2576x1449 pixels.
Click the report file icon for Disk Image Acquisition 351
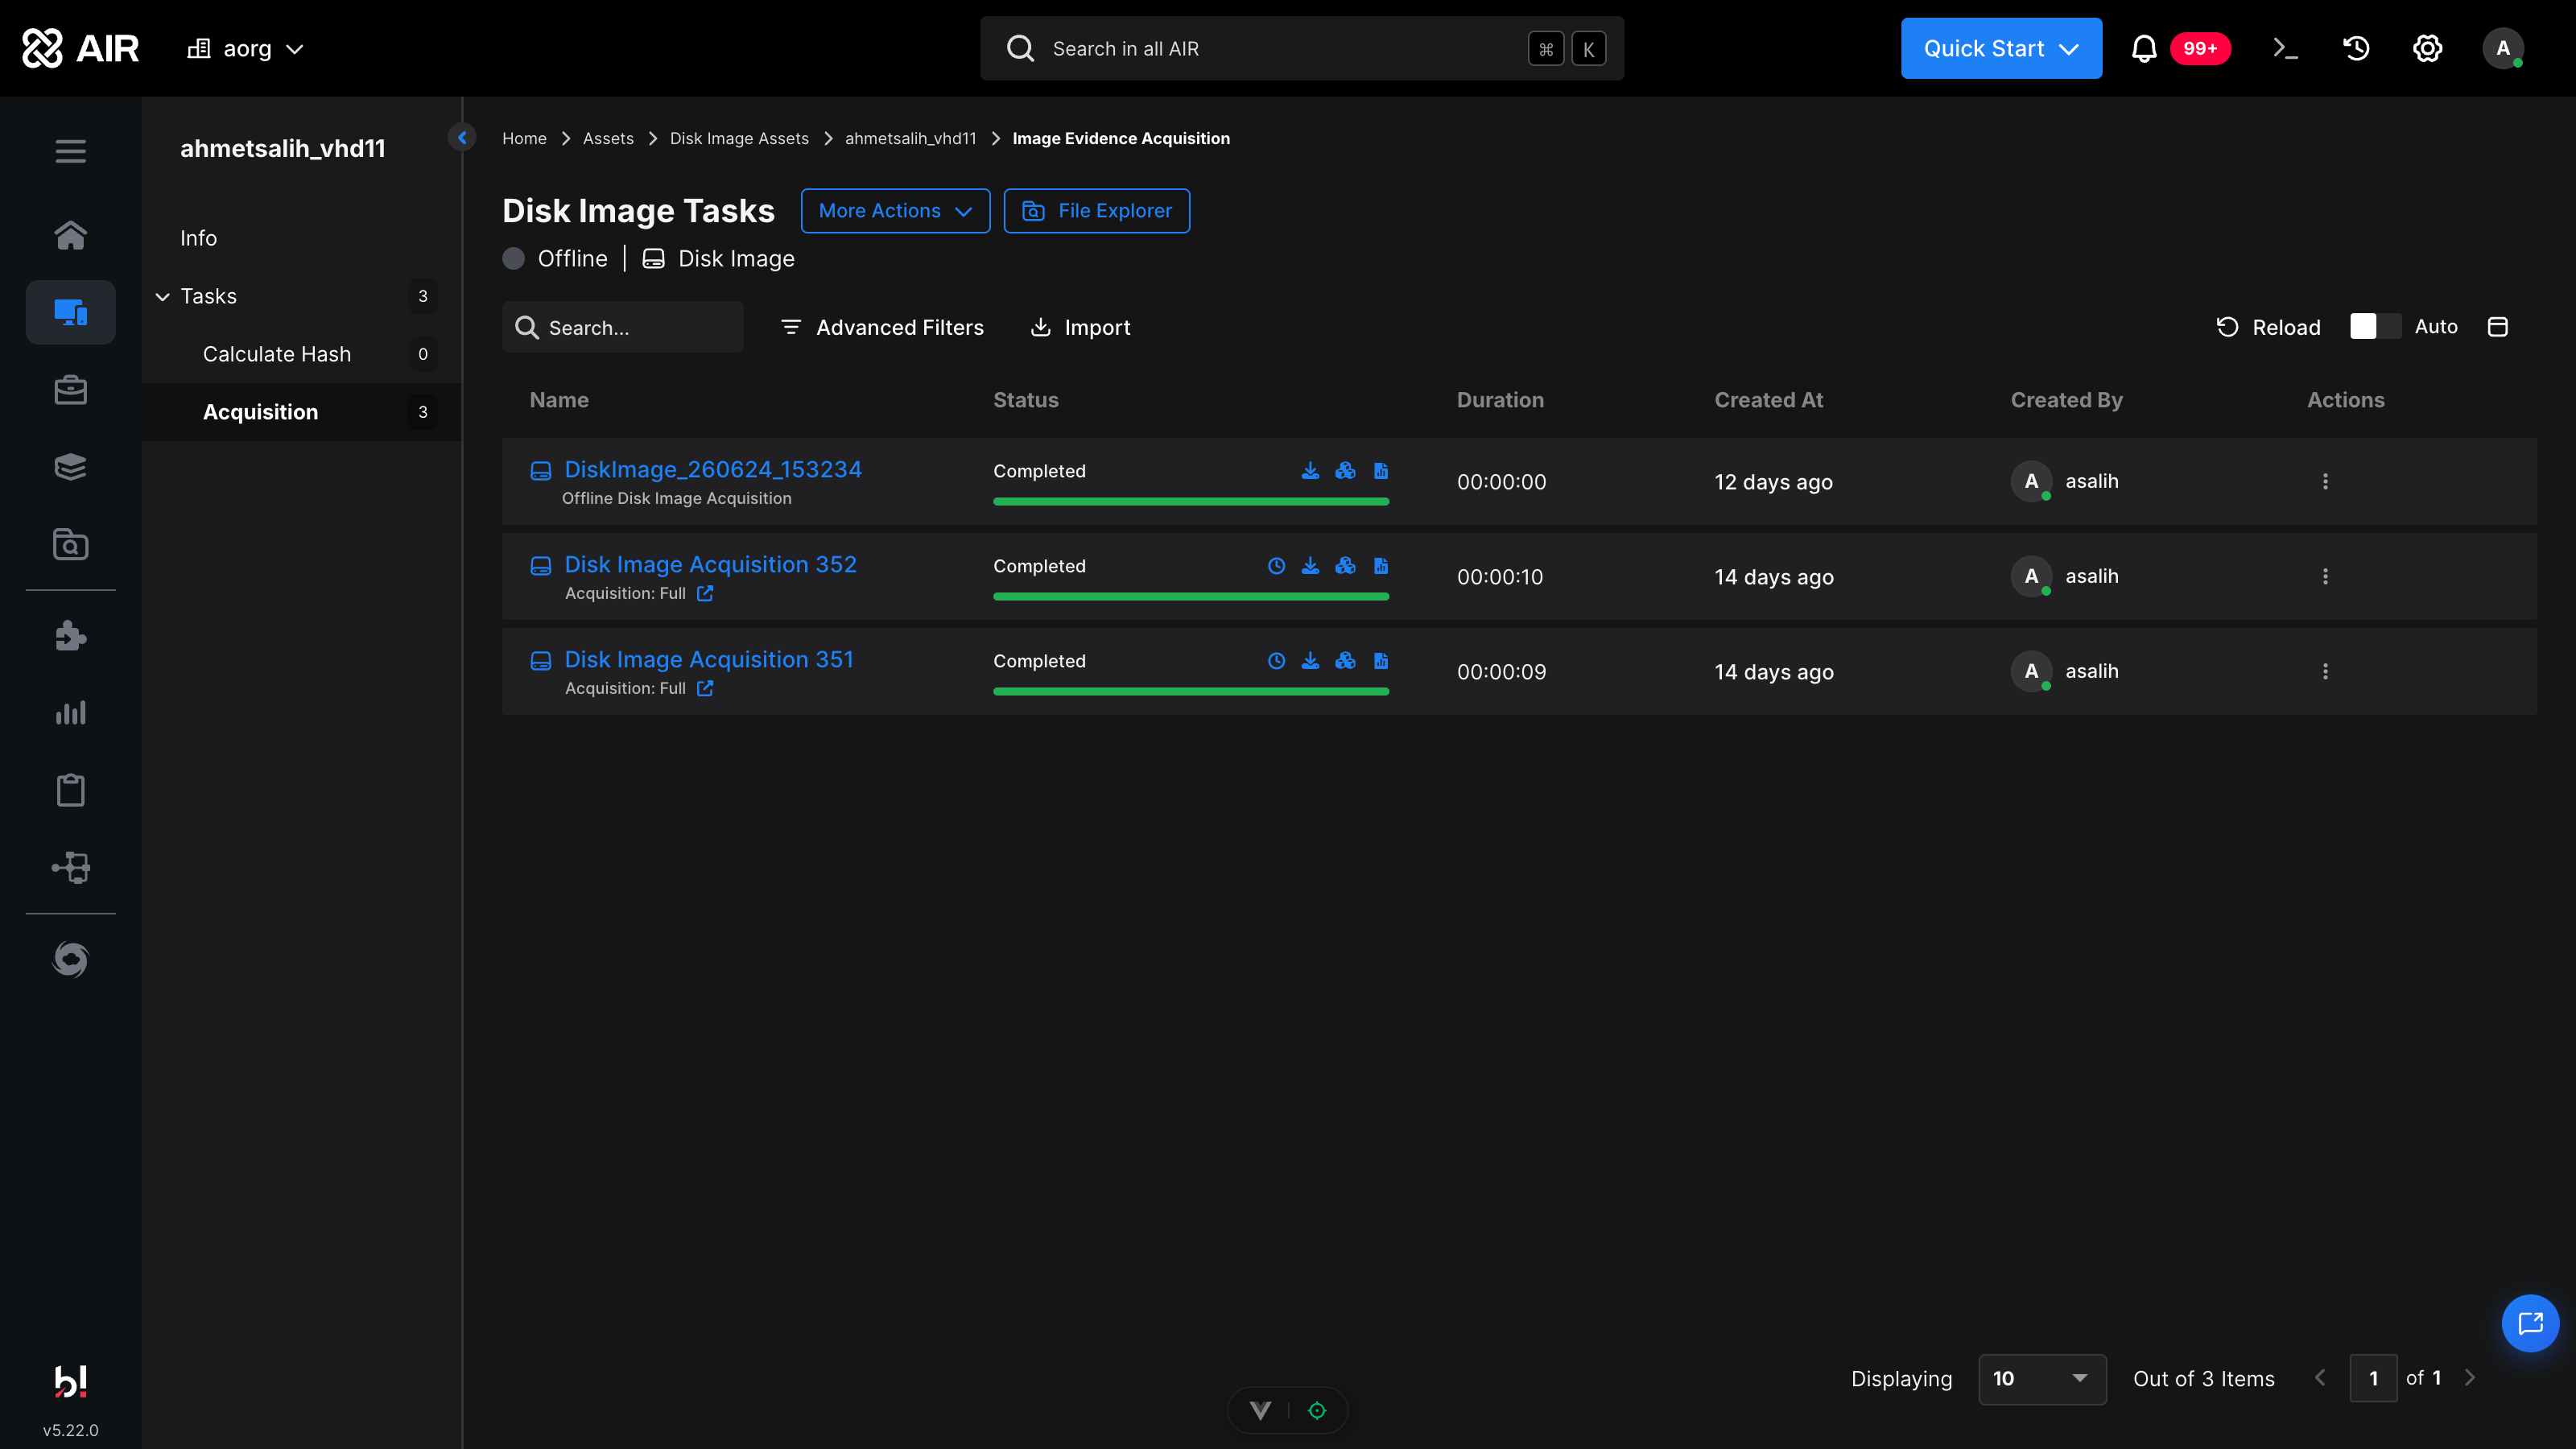click(x=1381, y=661)
